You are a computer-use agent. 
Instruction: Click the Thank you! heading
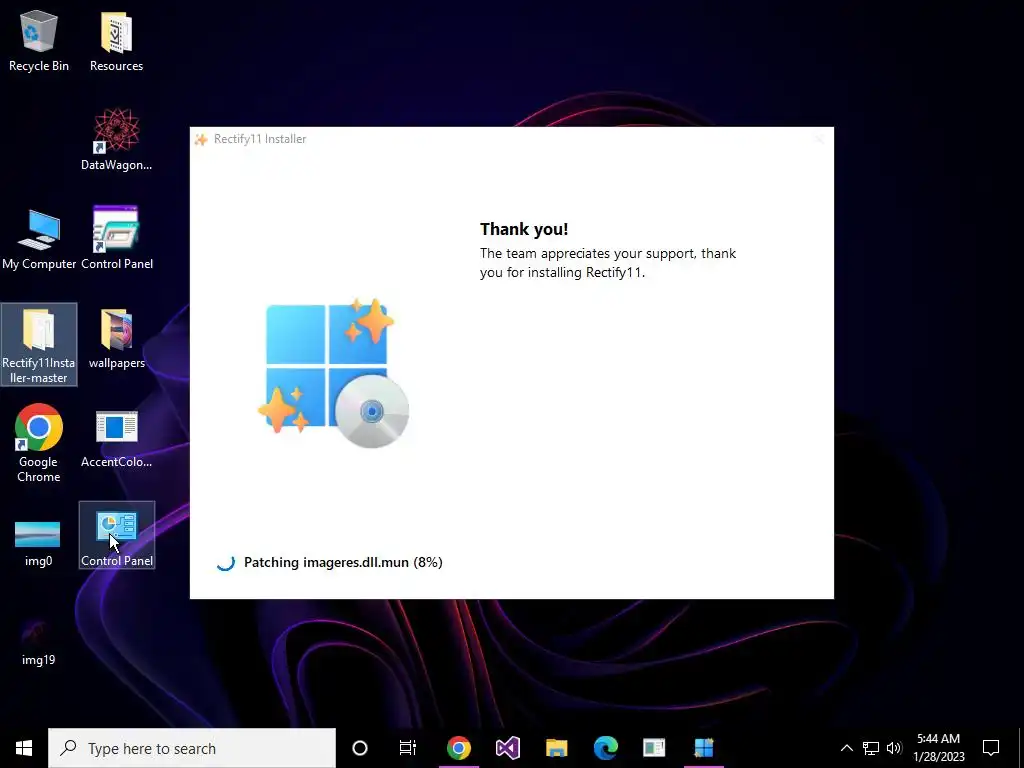pyautogui.click(x=524, y=229)
